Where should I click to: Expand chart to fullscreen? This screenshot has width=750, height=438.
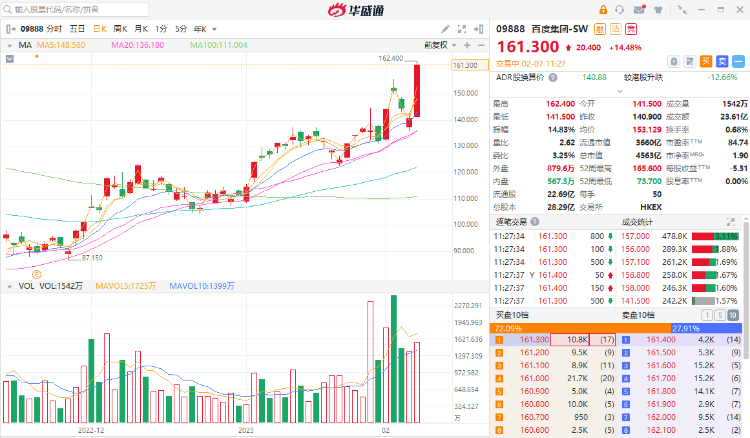tap(462, 29)
